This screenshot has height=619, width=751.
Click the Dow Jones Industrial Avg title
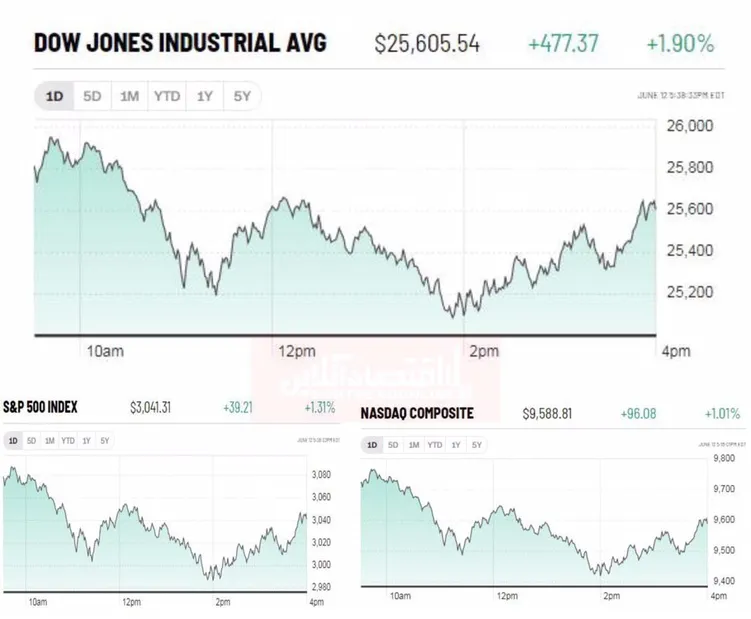coord(180,42)
